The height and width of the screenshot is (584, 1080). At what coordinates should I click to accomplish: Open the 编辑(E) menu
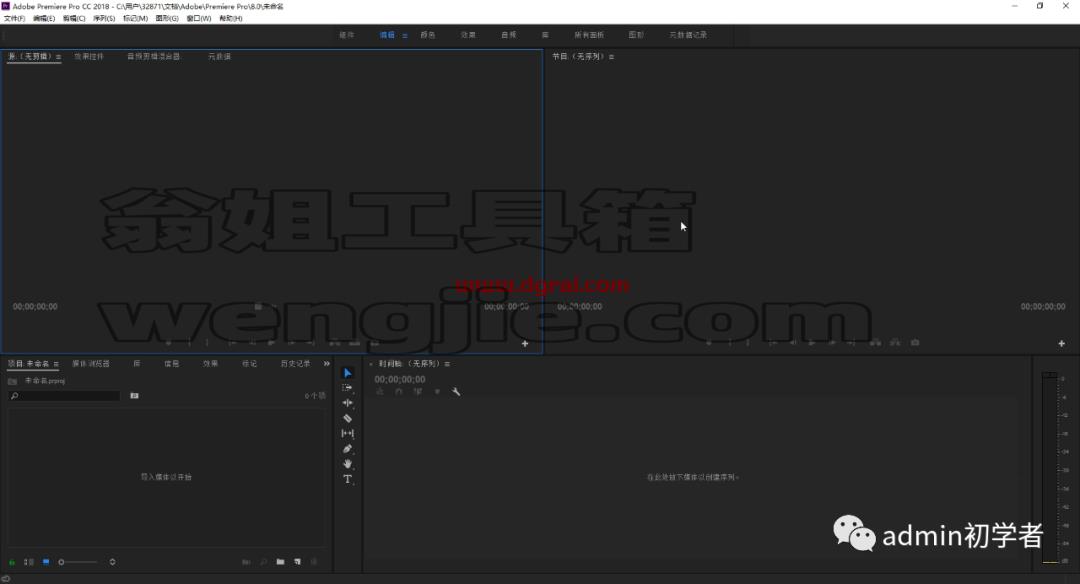click(44, 19)
